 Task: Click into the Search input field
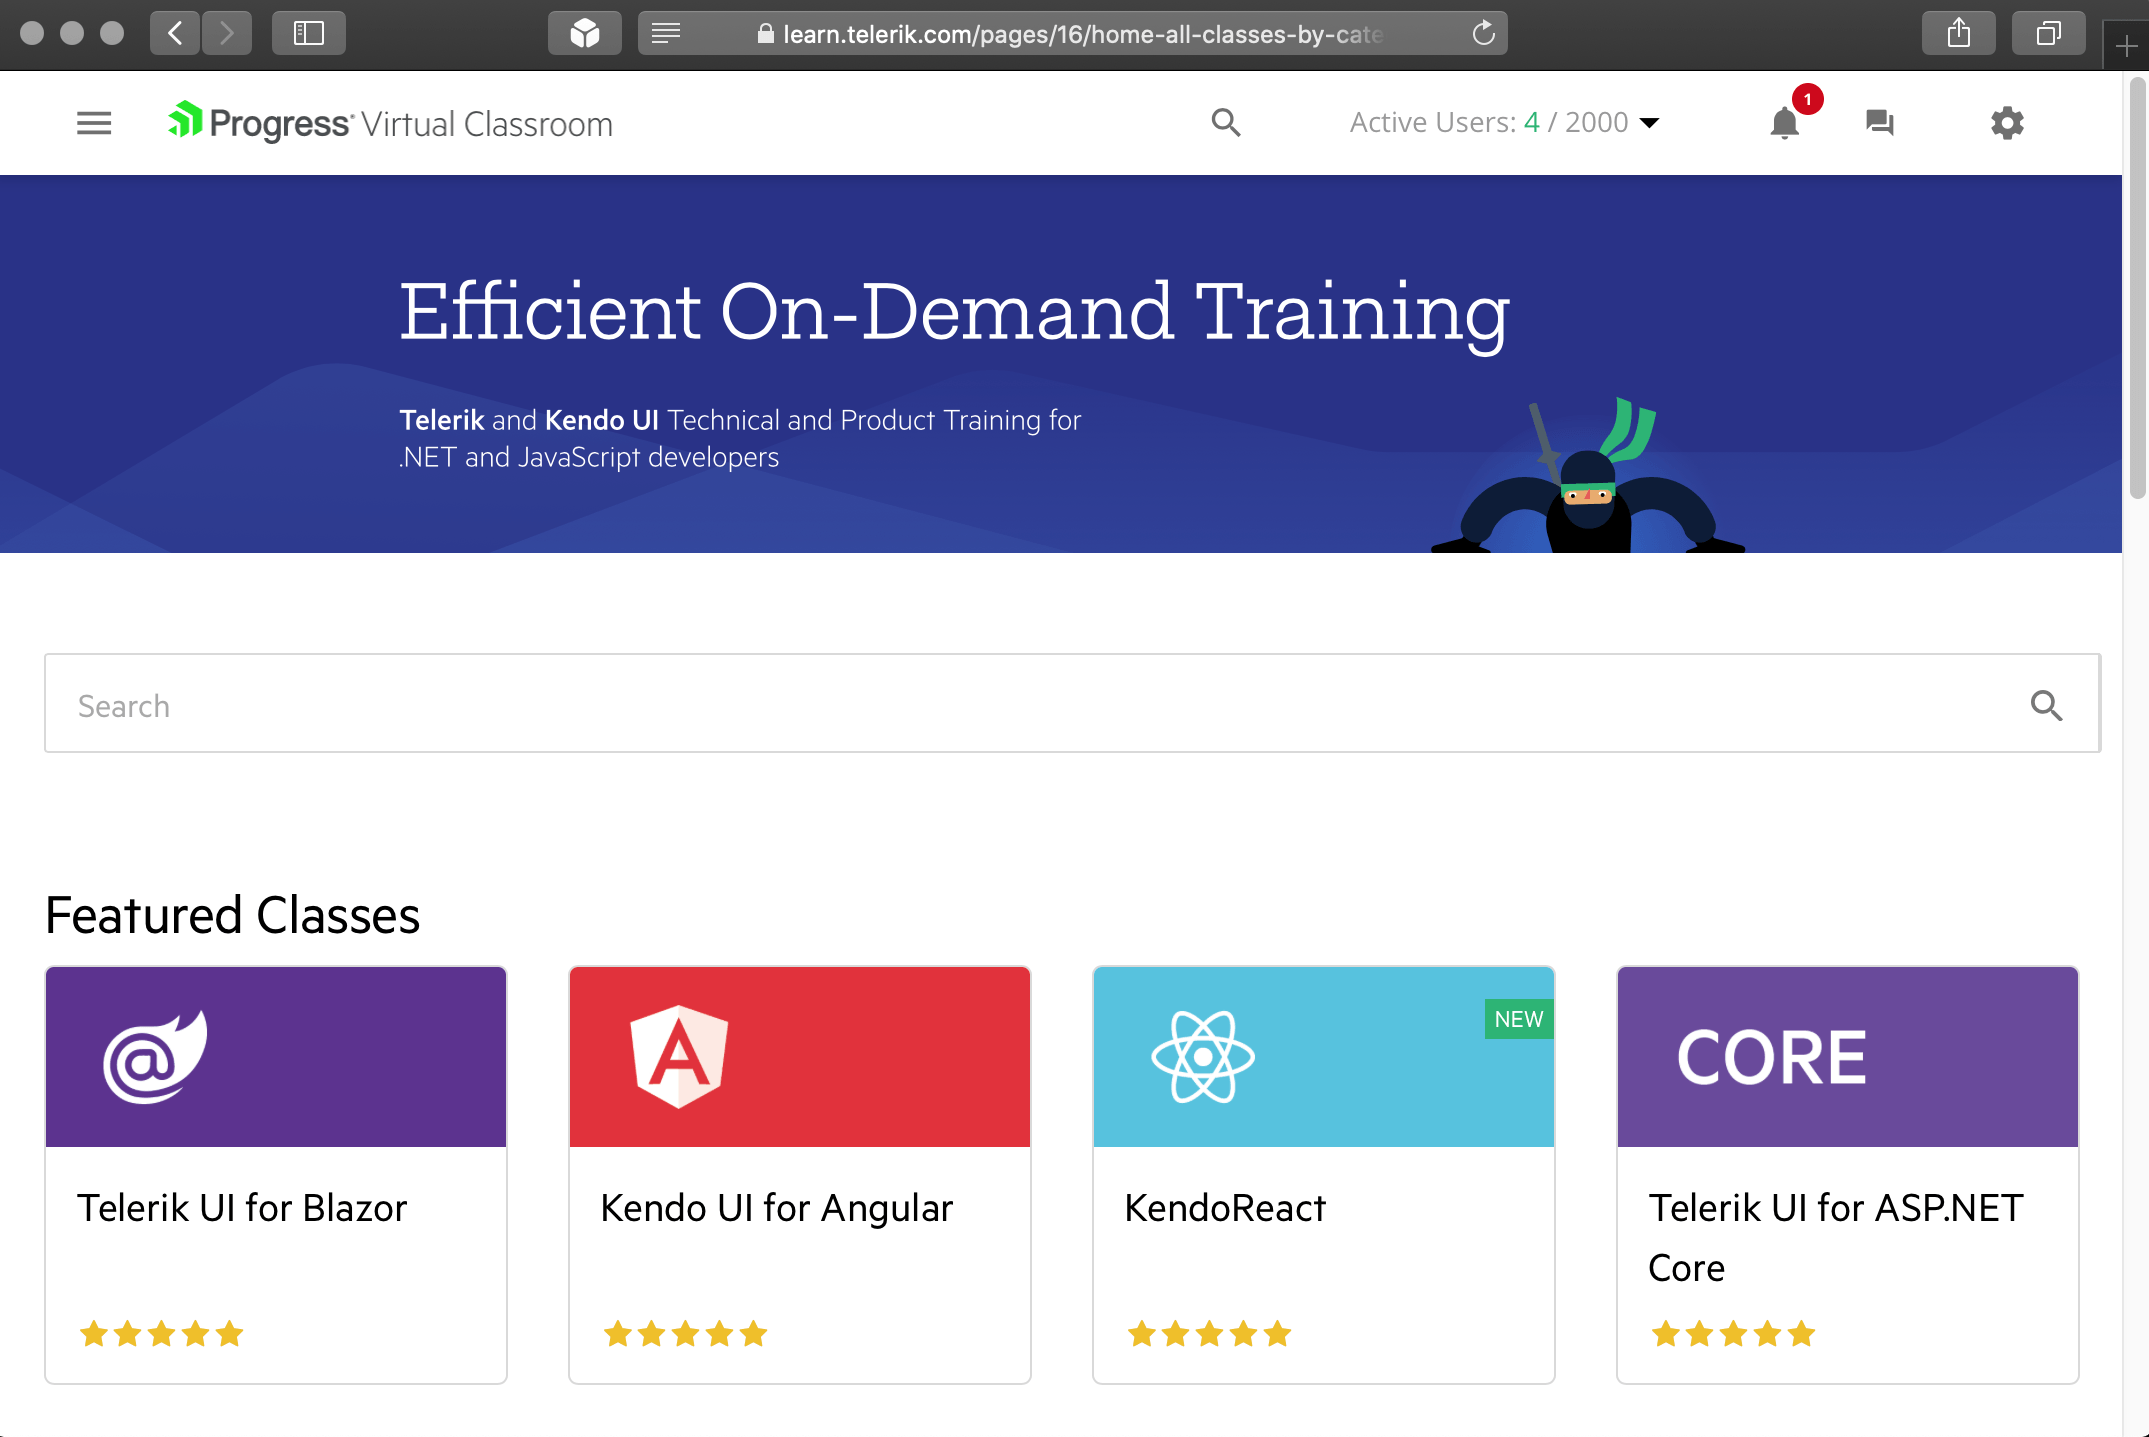pos(1000,706)
